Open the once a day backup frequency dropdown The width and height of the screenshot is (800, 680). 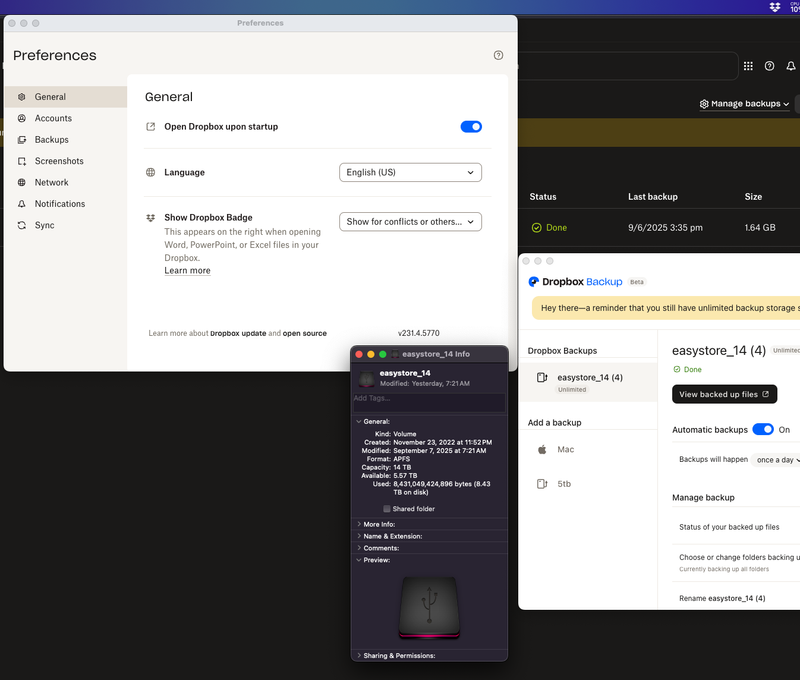coord(776,460)
